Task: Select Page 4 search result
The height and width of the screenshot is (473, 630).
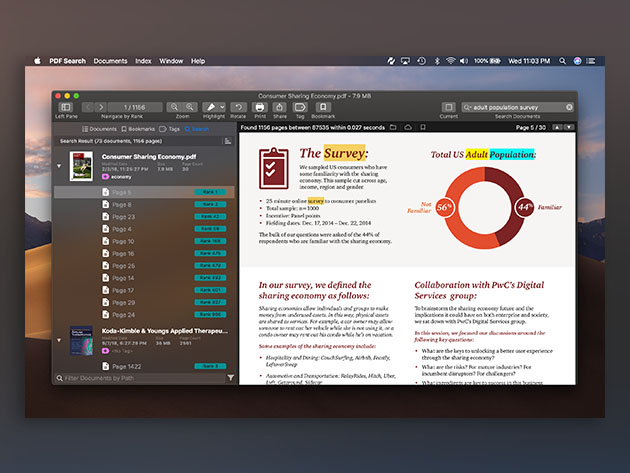Action: click(x=144, y=229)
